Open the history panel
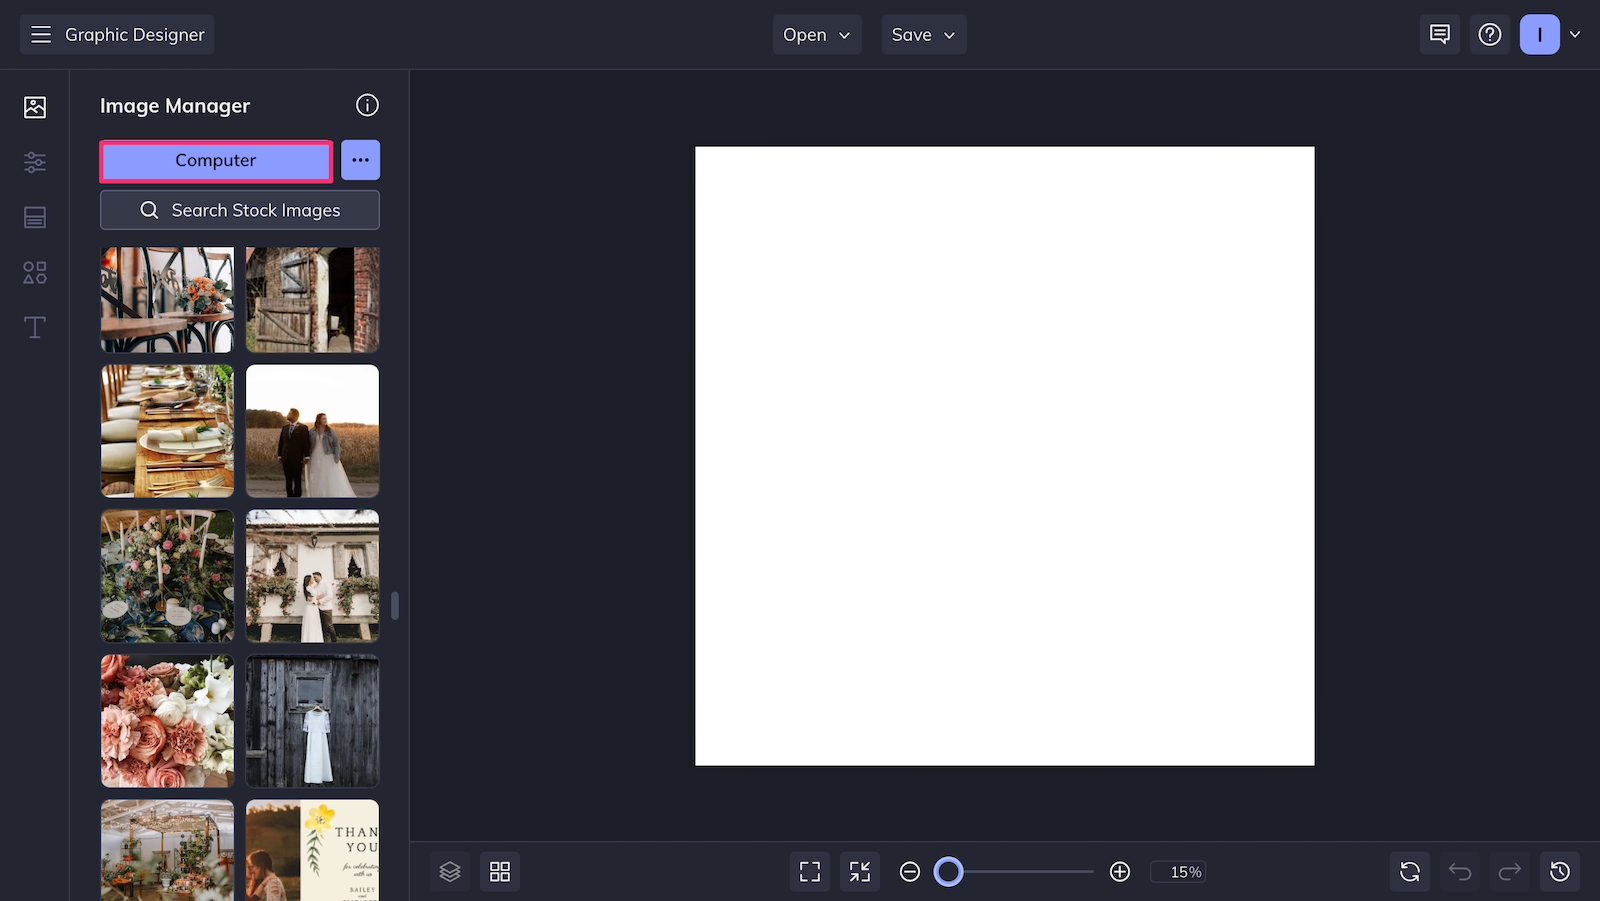 coord(1561,871)
